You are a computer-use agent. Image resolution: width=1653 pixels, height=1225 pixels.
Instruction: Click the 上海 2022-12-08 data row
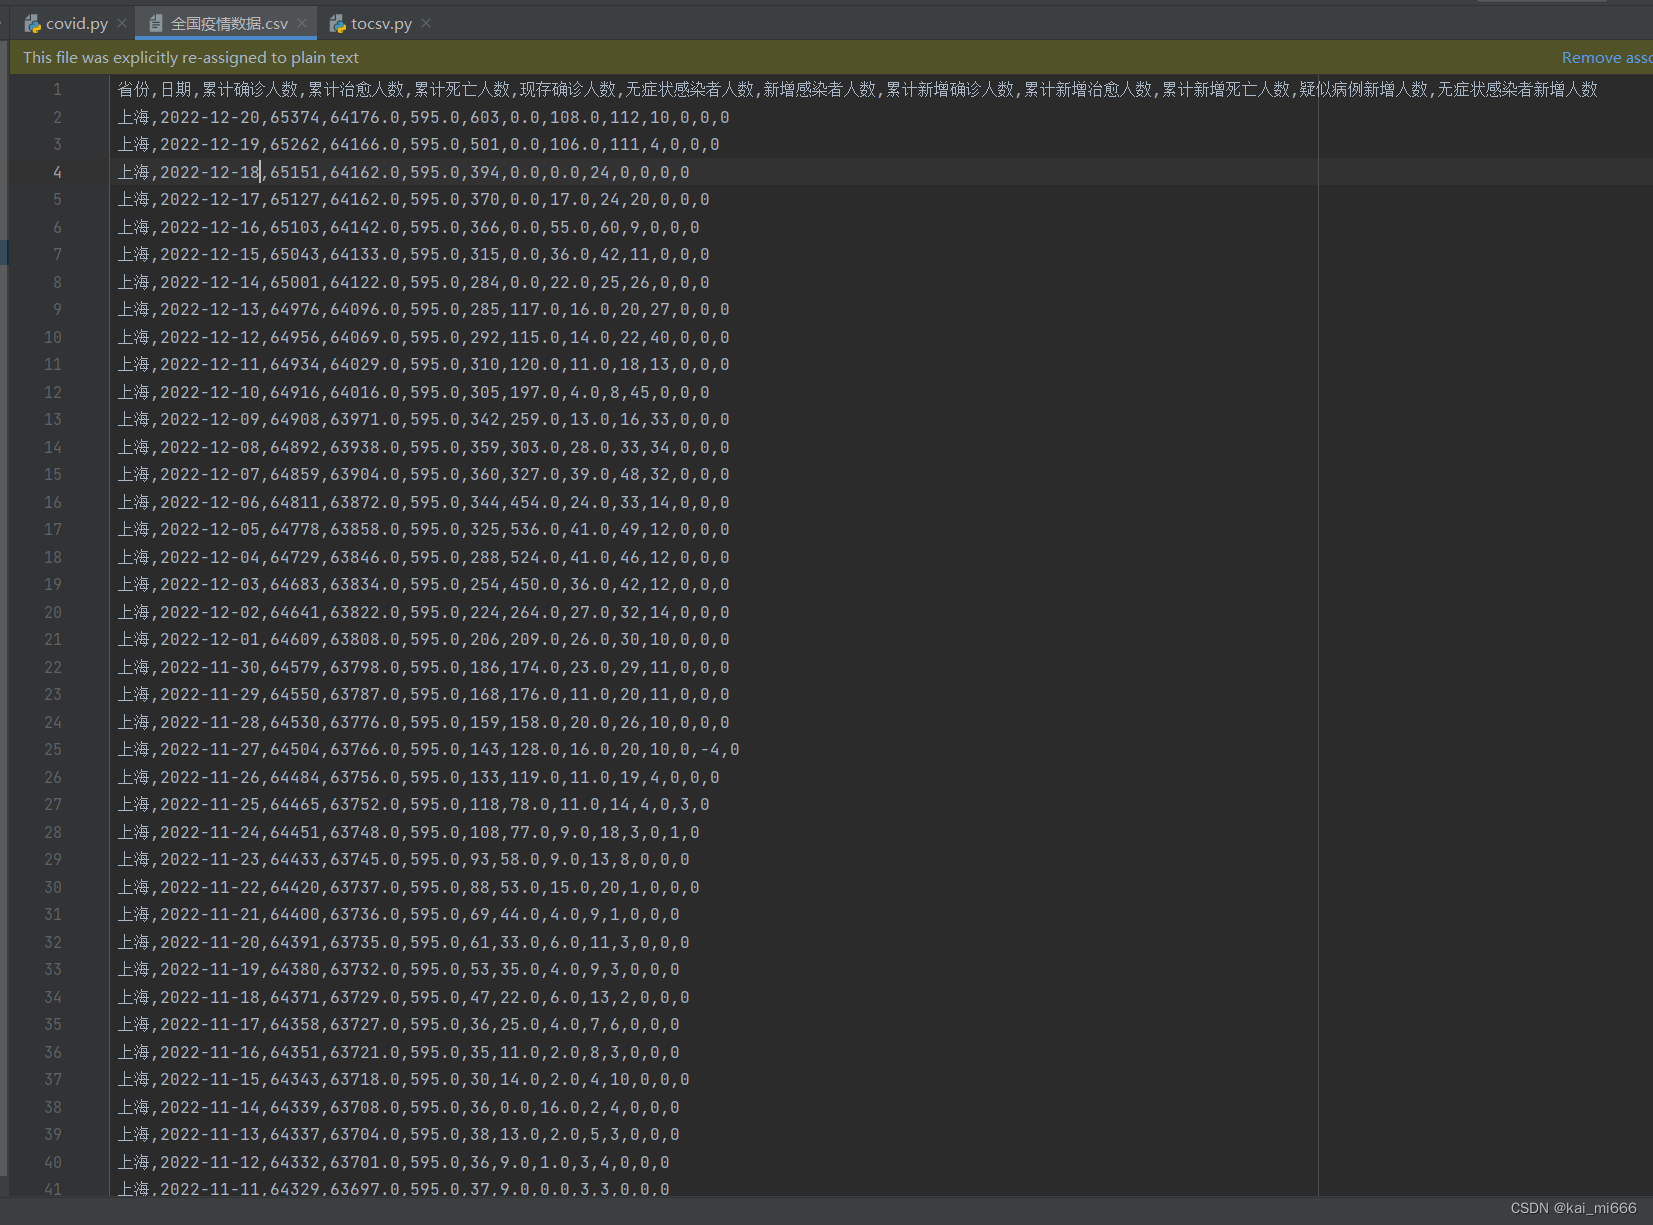click(x=423, y=447)
